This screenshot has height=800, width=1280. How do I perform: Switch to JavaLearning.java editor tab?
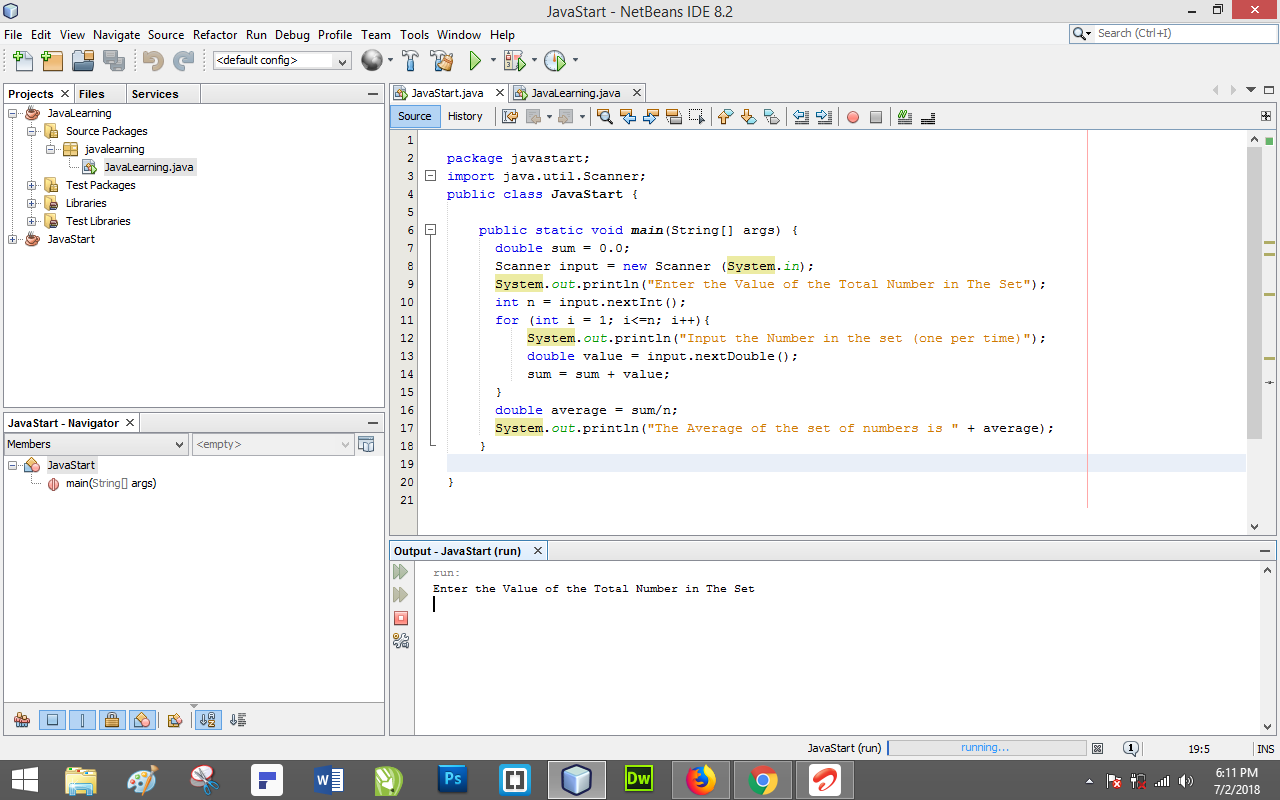click(575, 92)
